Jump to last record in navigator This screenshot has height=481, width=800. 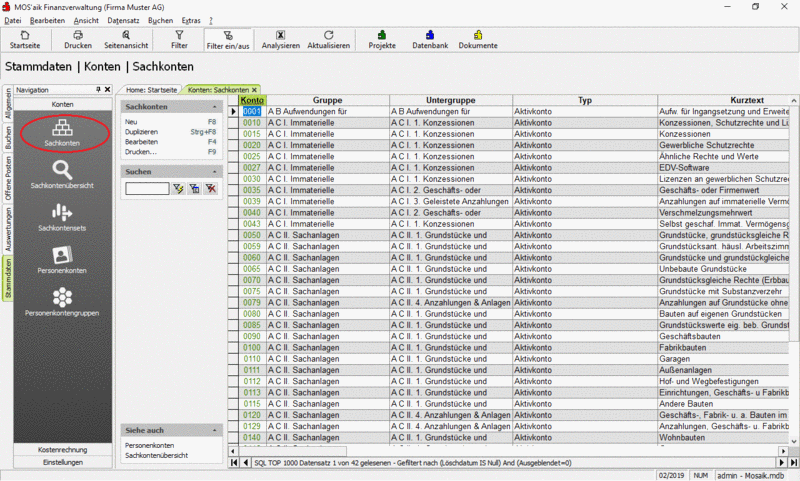pyautogui.click(x=793, y=463)
